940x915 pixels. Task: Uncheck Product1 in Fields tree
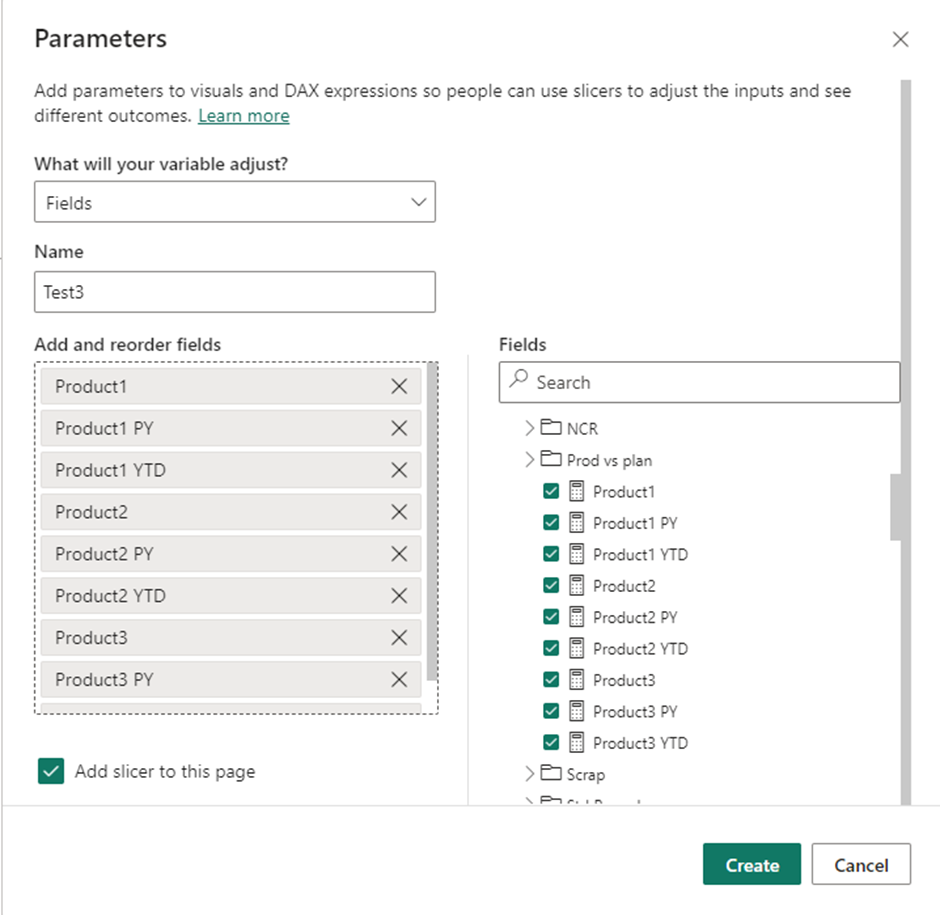[551, 491]
